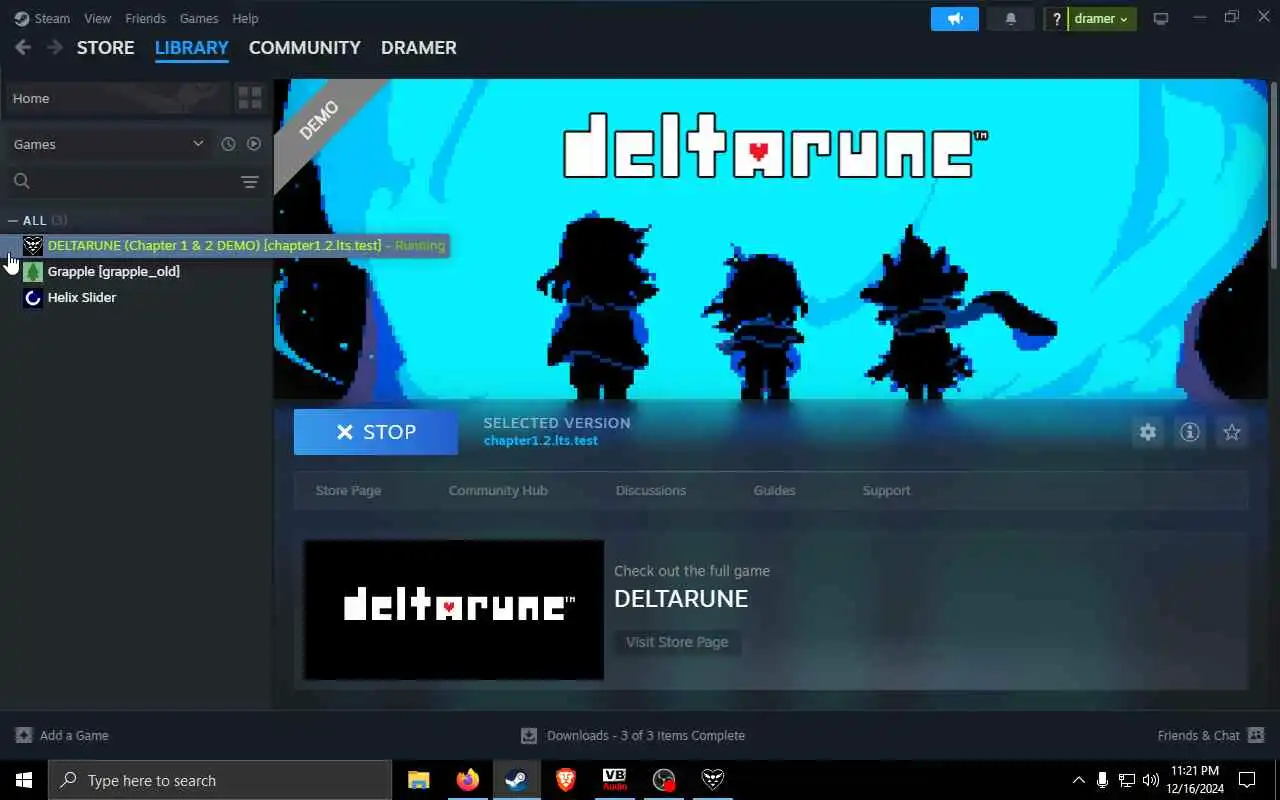
Task: Open the notifications bell
Action: (x=1010, y=18)
